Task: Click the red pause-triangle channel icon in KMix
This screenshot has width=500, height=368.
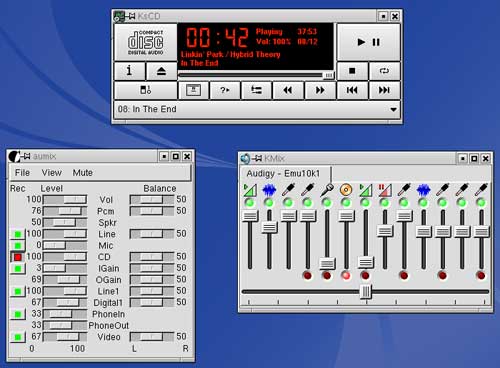Action: coord(385,190)
